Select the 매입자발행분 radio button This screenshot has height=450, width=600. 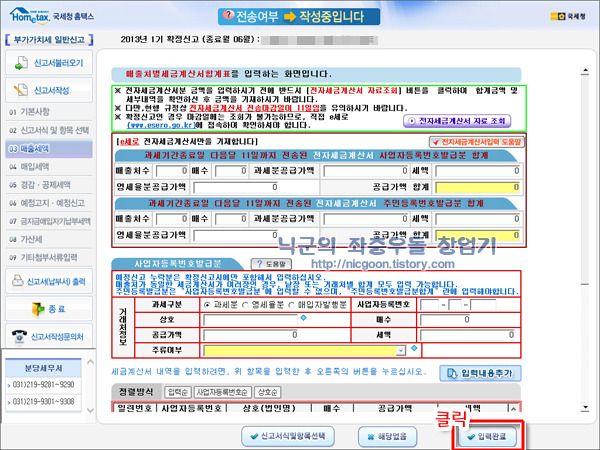291,305
